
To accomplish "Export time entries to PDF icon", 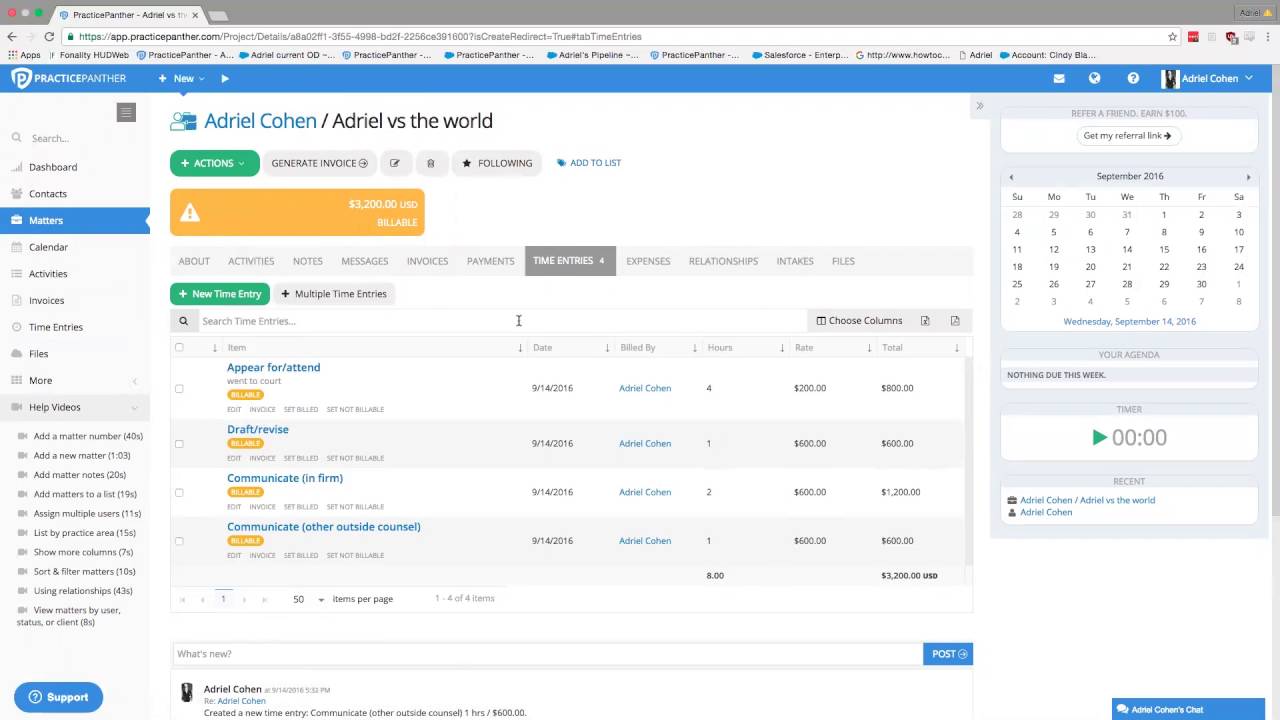I will (955, 321).
